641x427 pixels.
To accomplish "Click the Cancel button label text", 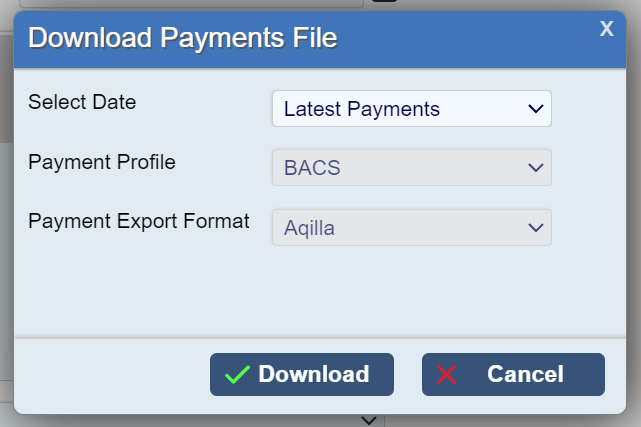I will (525, 375).
